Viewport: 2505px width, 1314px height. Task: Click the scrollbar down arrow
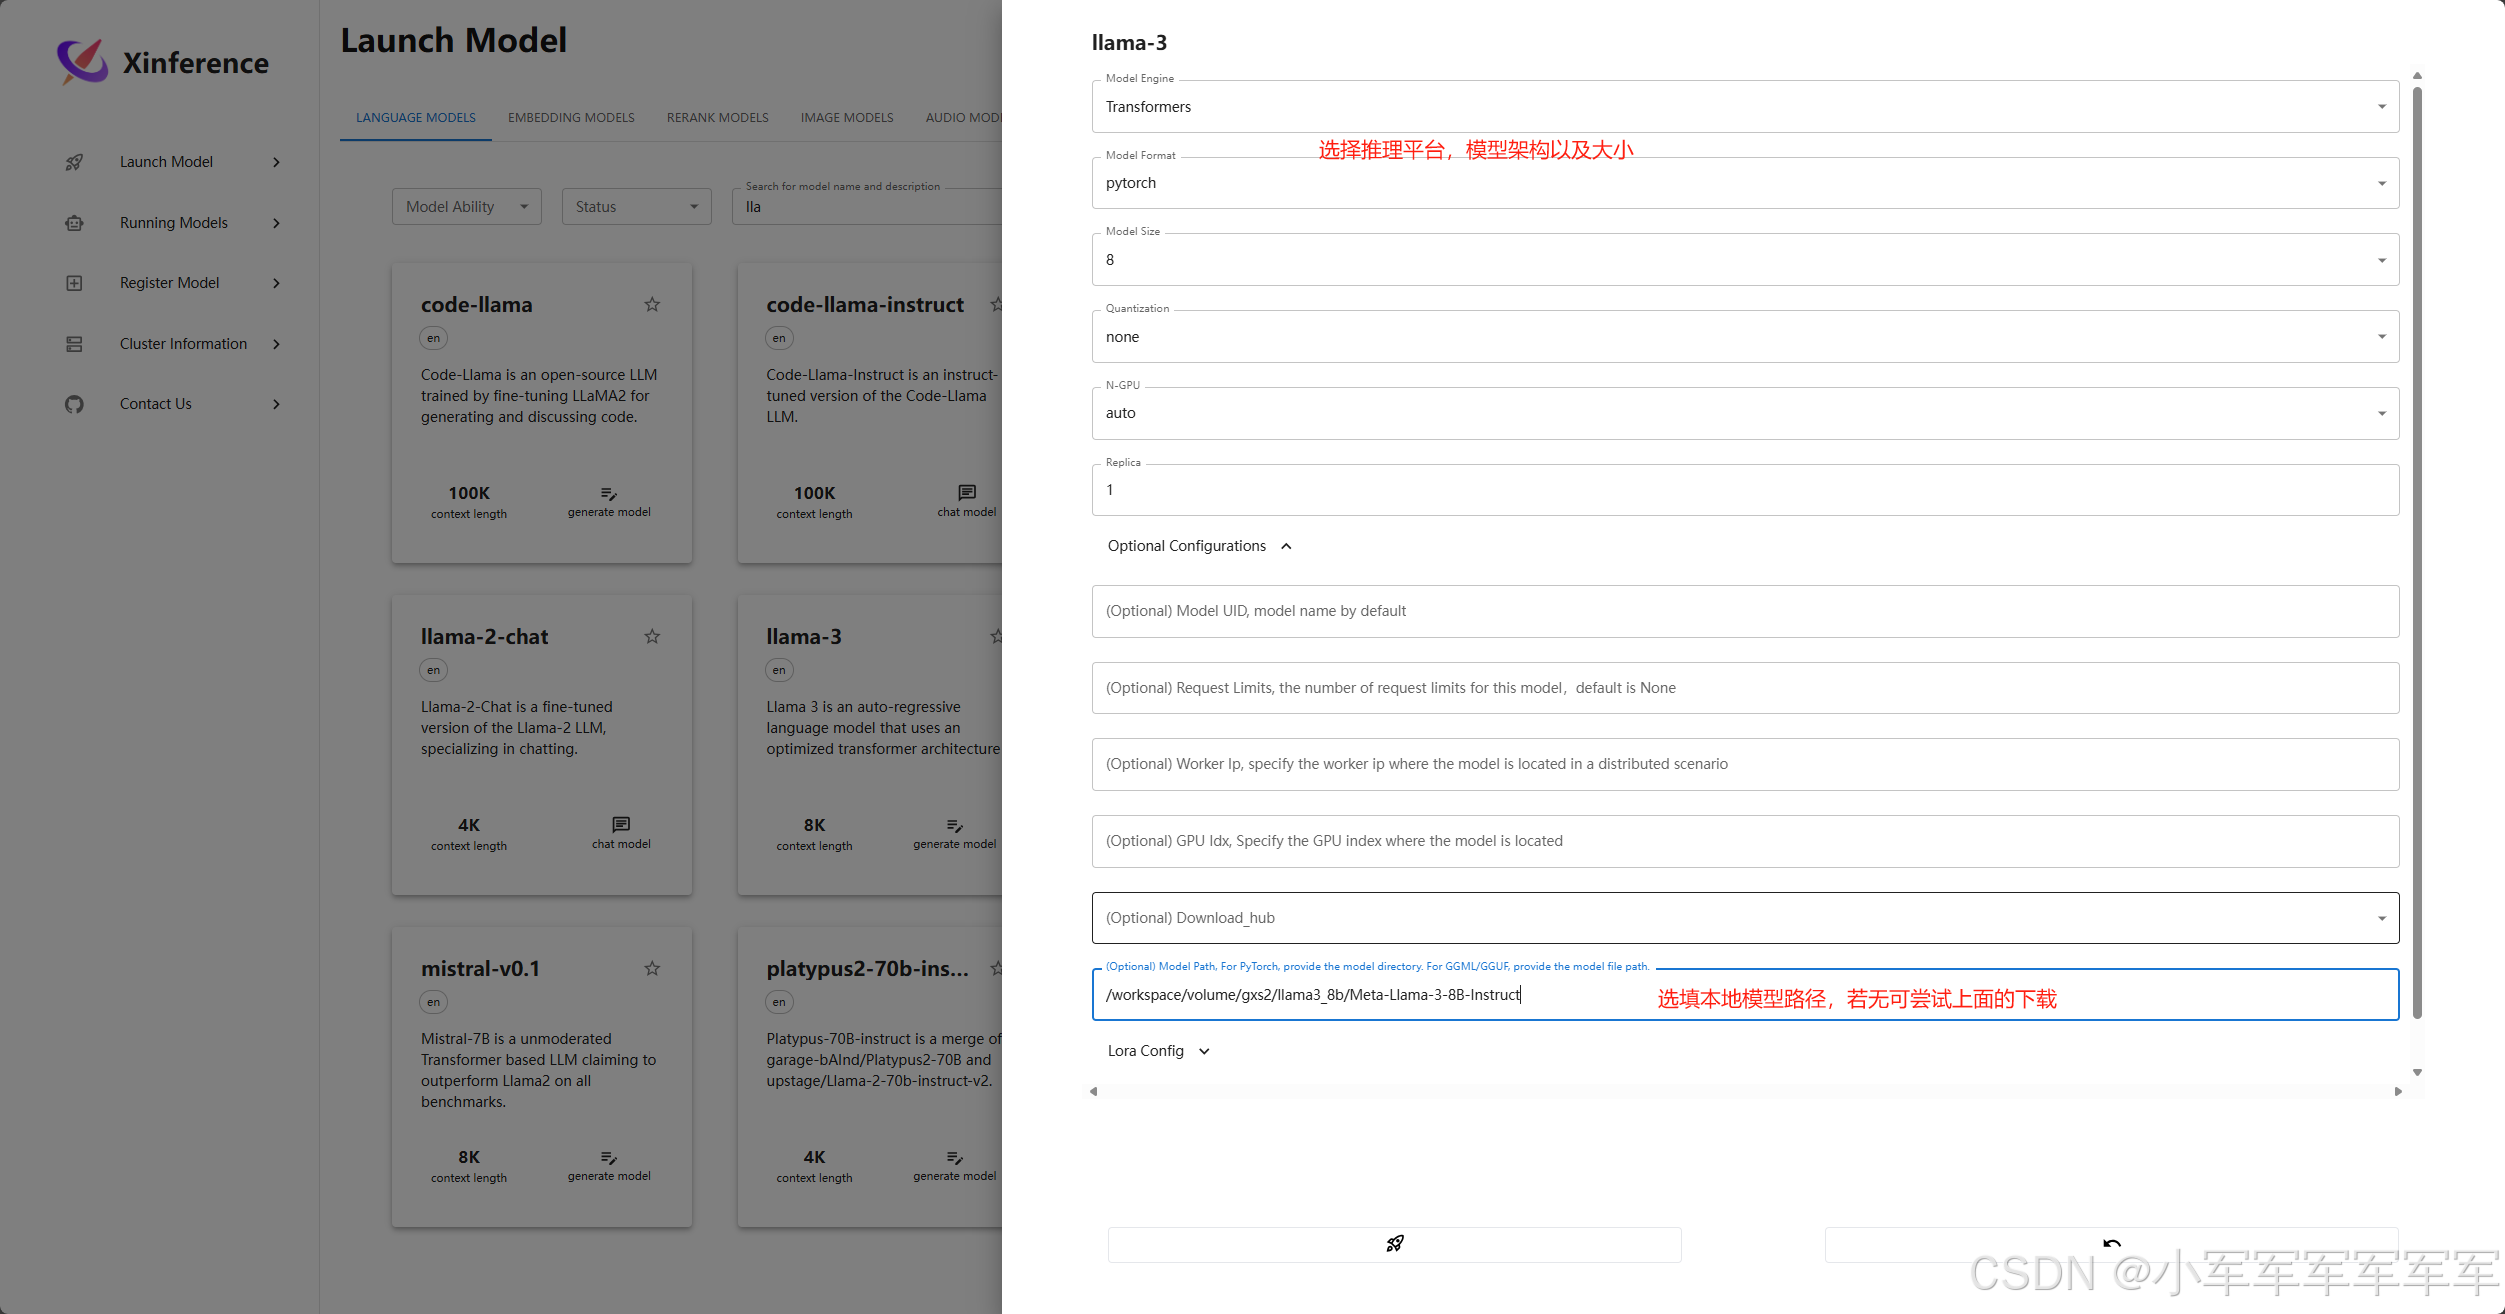[x=2417, y=1072]
